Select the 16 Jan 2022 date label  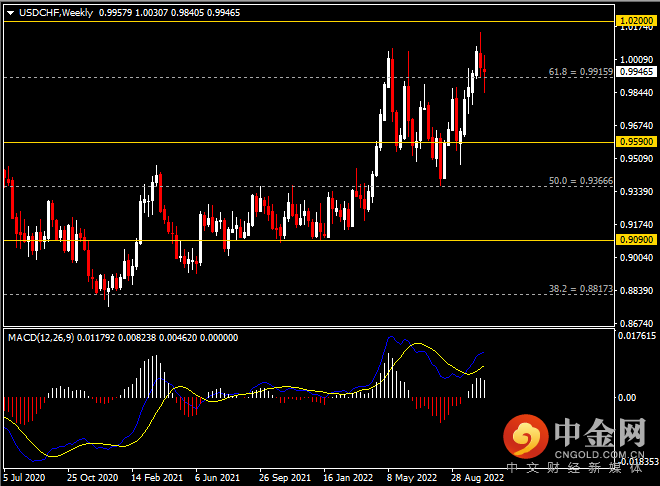(x=348, y=478)
